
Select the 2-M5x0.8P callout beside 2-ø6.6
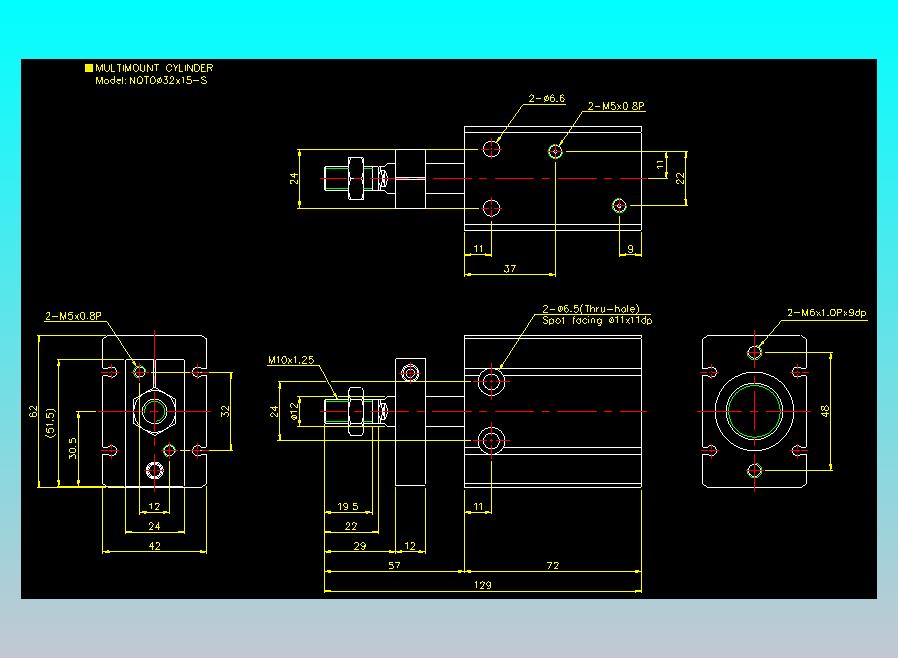coord(616,106)
